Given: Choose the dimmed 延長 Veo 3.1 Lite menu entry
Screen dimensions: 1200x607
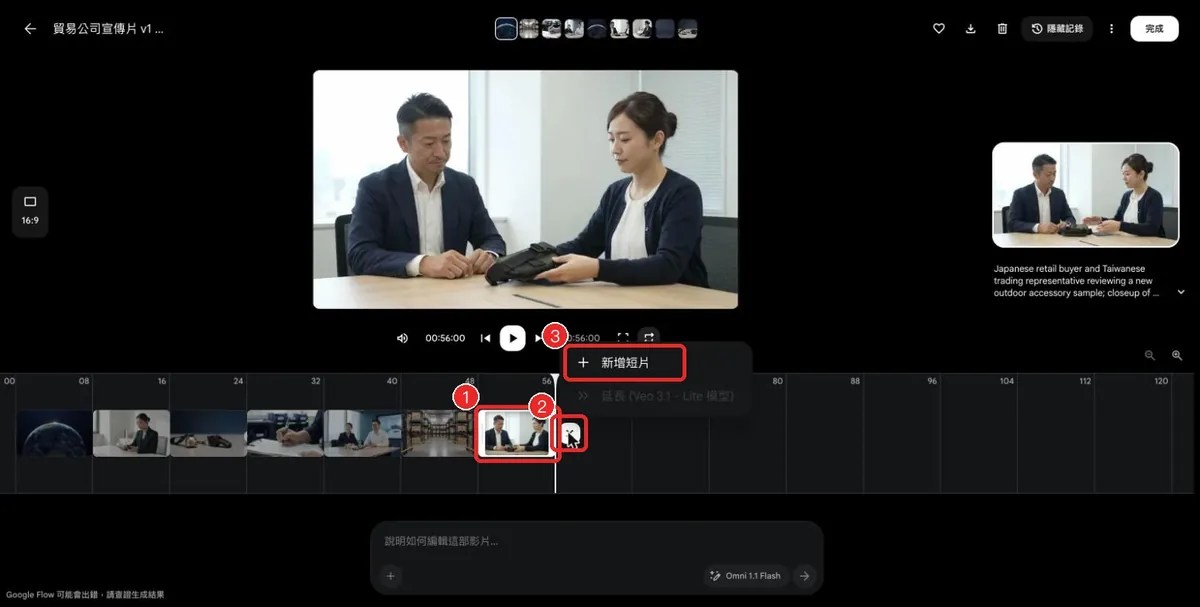Looking at the screenshot, I should point(658,396).
